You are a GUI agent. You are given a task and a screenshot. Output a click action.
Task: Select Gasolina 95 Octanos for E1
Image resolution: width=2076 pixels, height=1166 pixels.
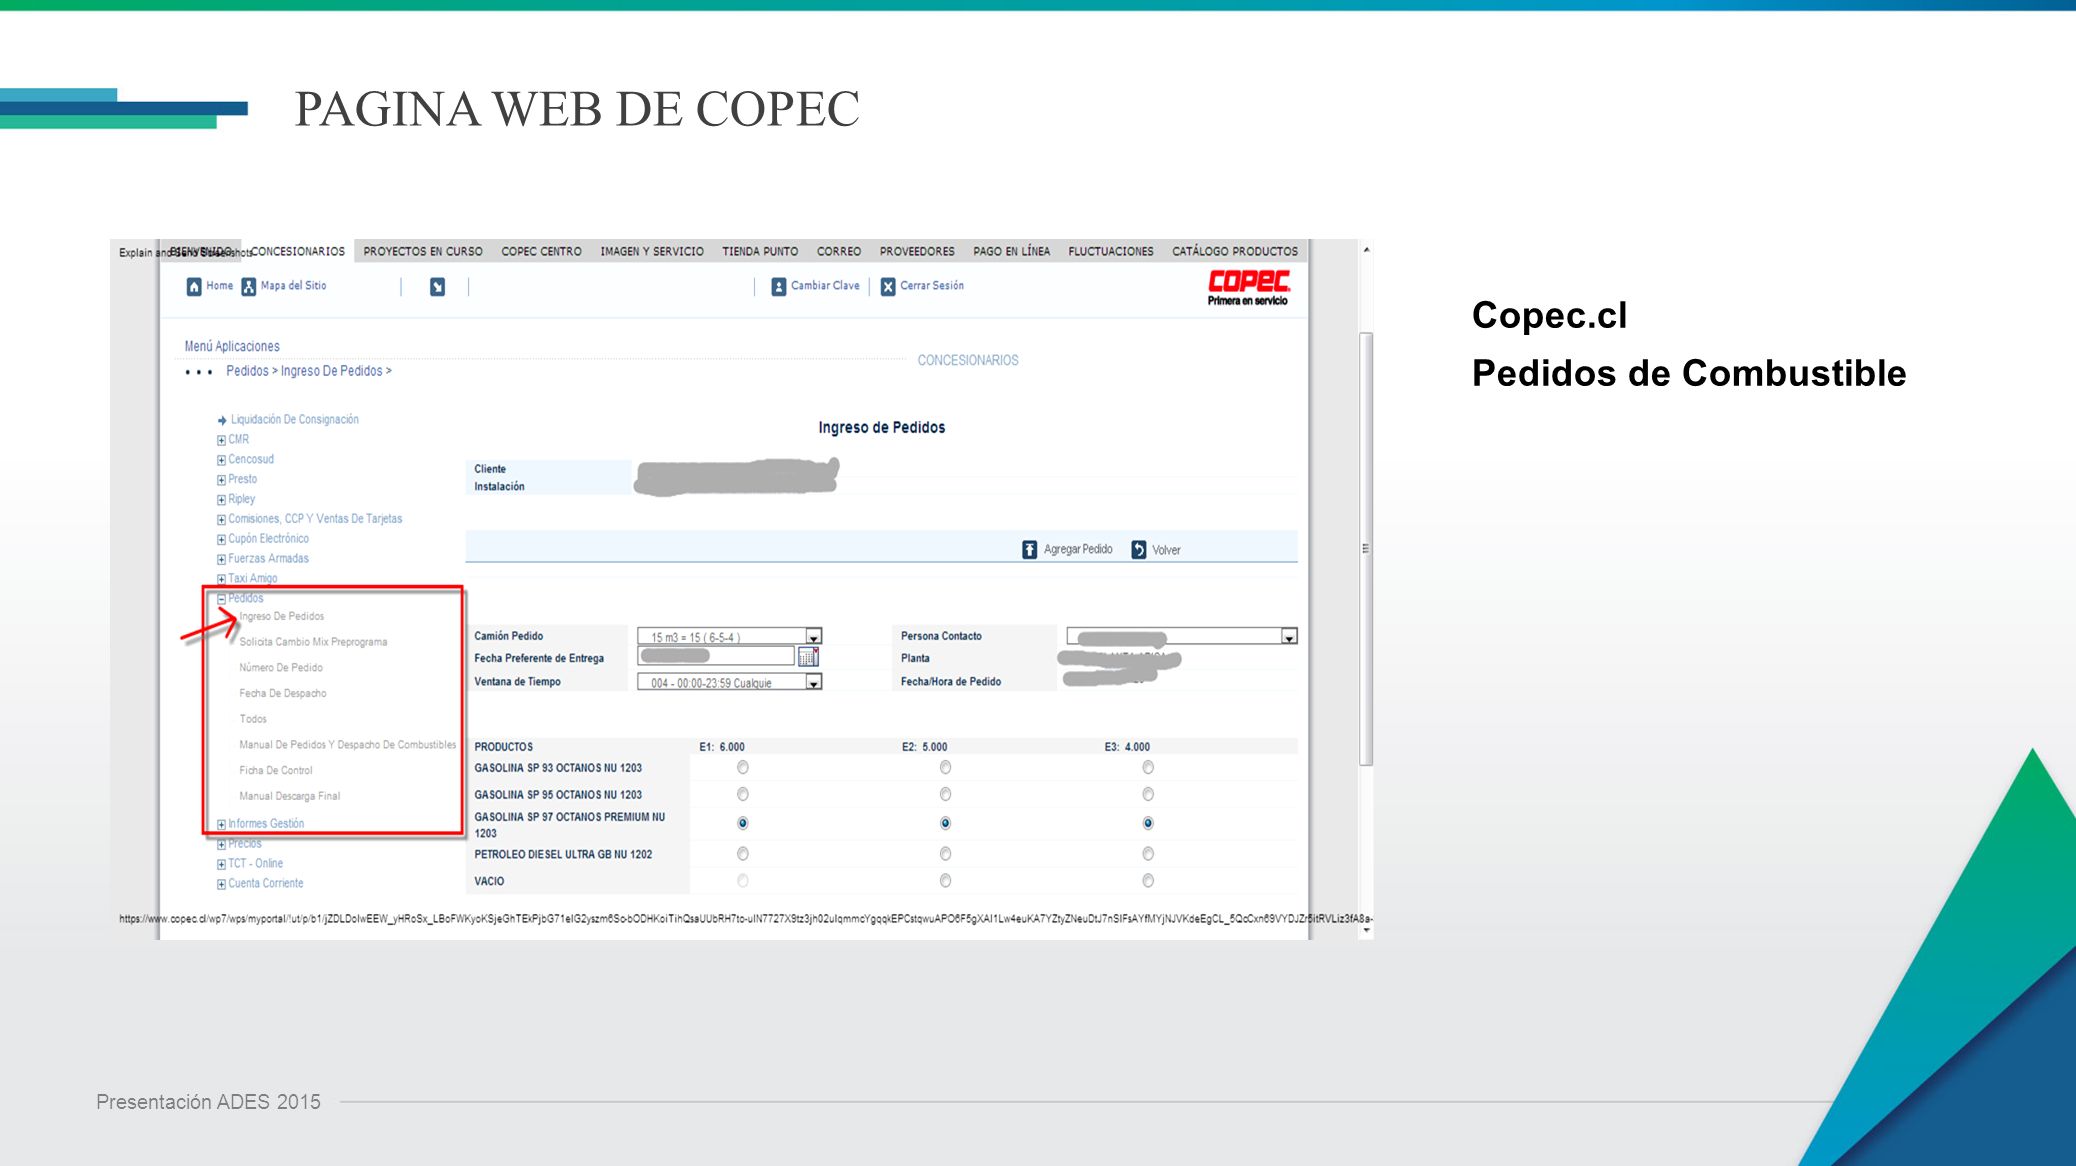pyautogui.click(x=743, y=795)
